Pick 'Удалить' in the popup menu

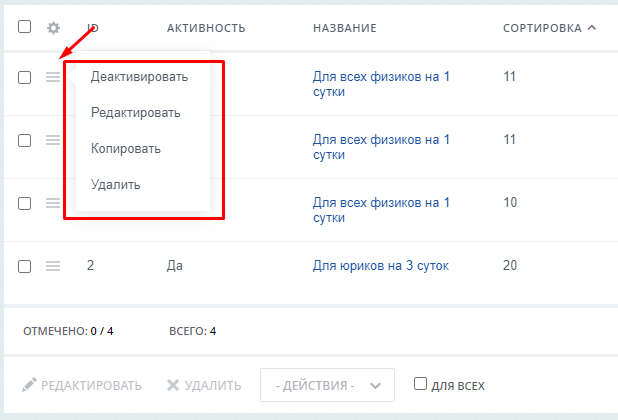pyautogui.click(x=115, y=184)
